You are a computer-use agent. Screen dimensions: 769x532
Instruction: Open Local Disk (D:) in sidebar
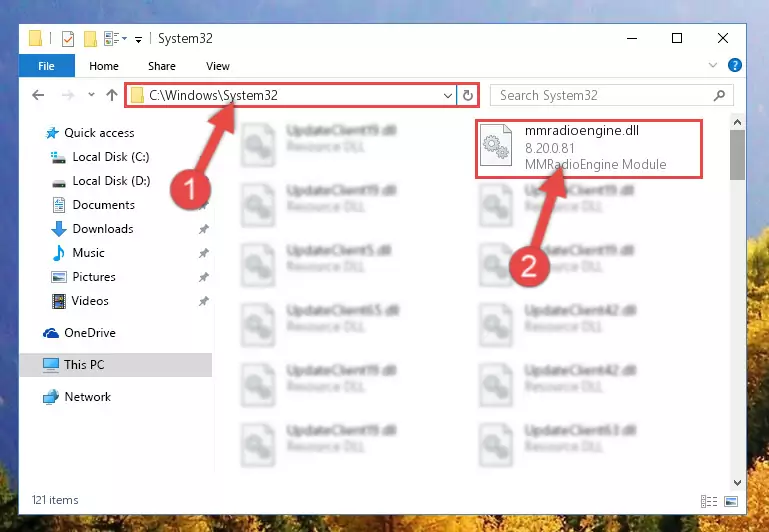pyautogui.click(x=111, y=181)
